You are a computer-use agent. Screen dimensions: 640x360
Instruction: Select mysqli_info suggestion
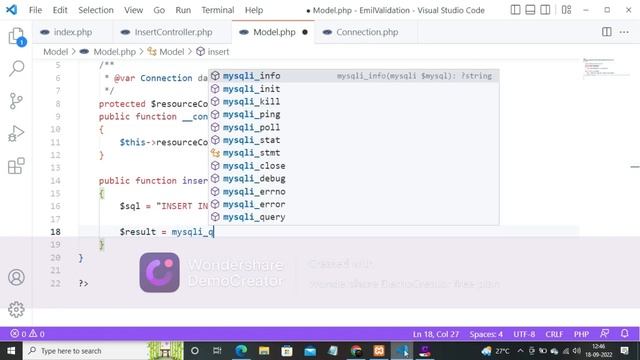354,76
